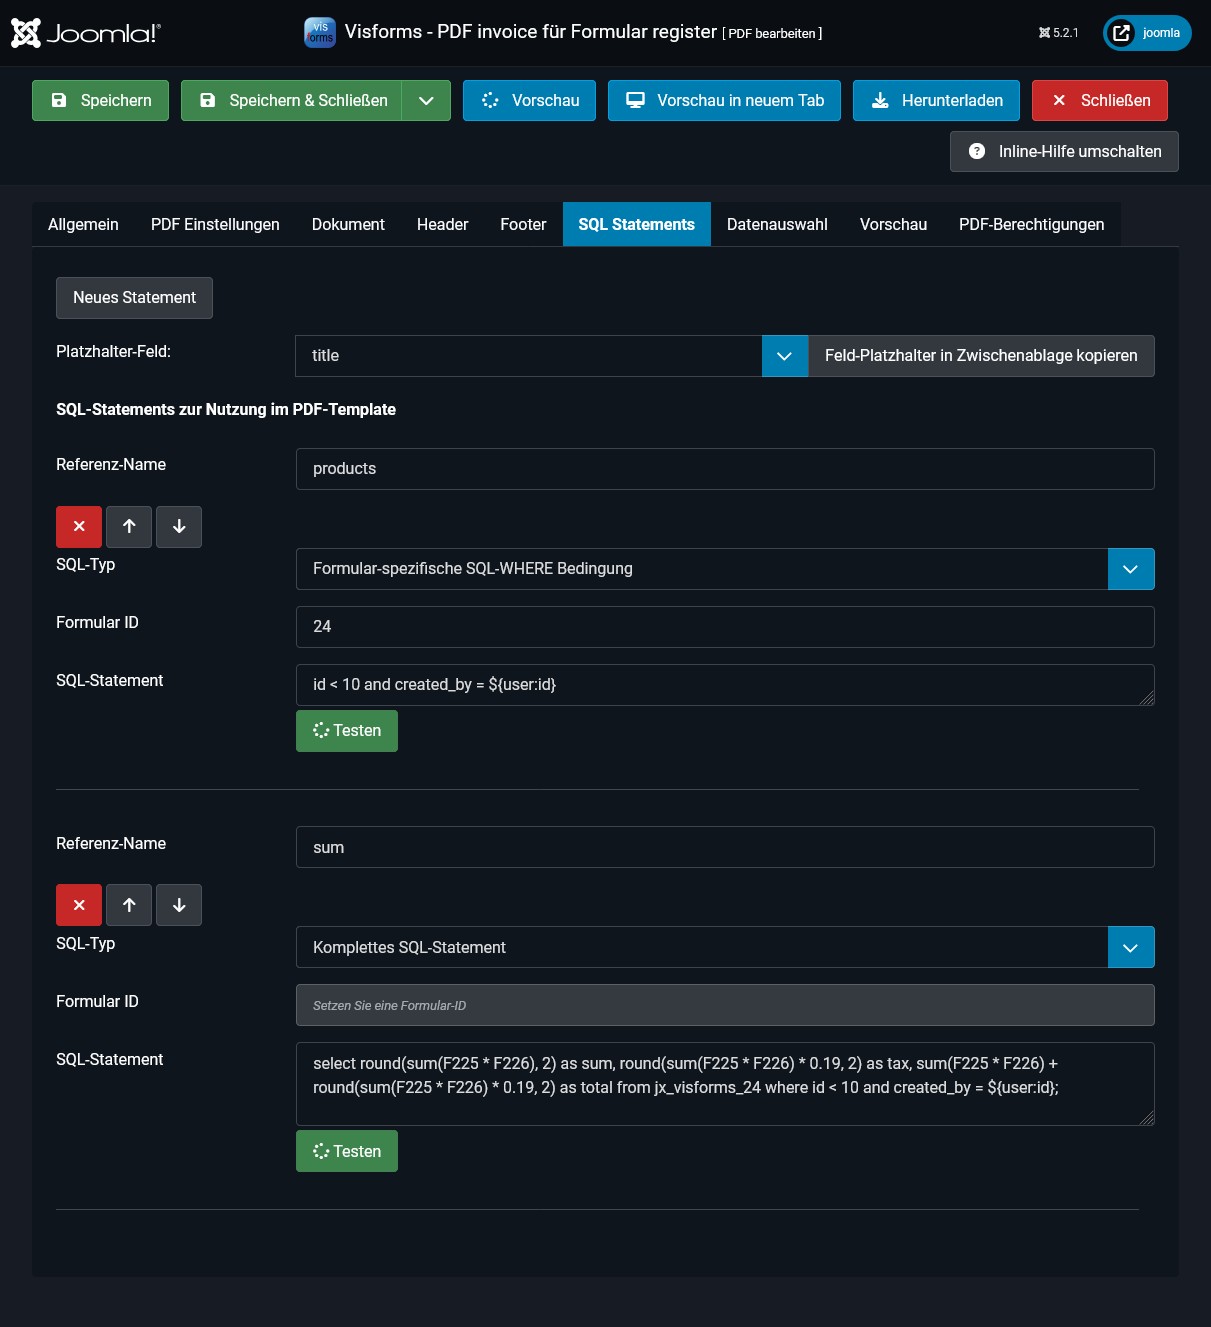The image size is (1211, 1327).
Task: Copy the field placeholder to the clipboard
Action: click(980, 356)
